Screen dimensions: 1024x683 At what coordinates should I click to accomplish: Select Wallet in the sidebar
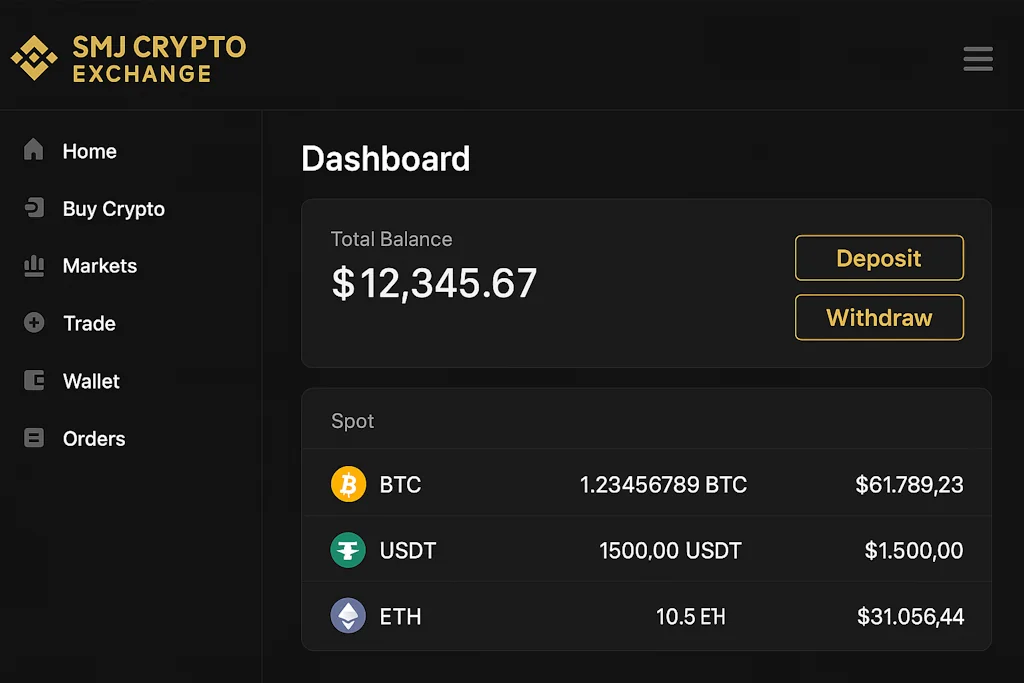91,381
